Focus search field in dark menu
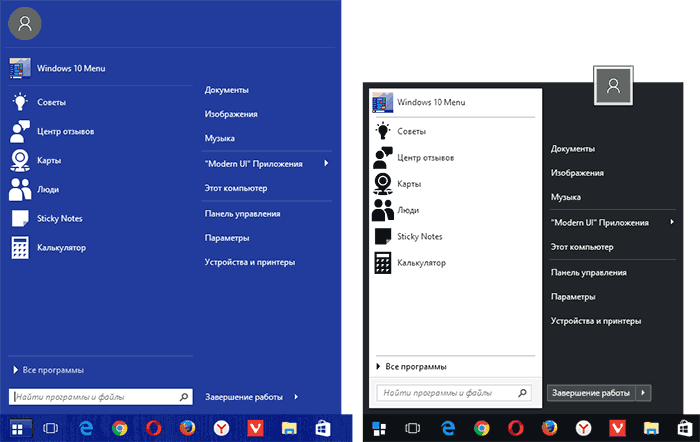 click(x=454, y=393)
